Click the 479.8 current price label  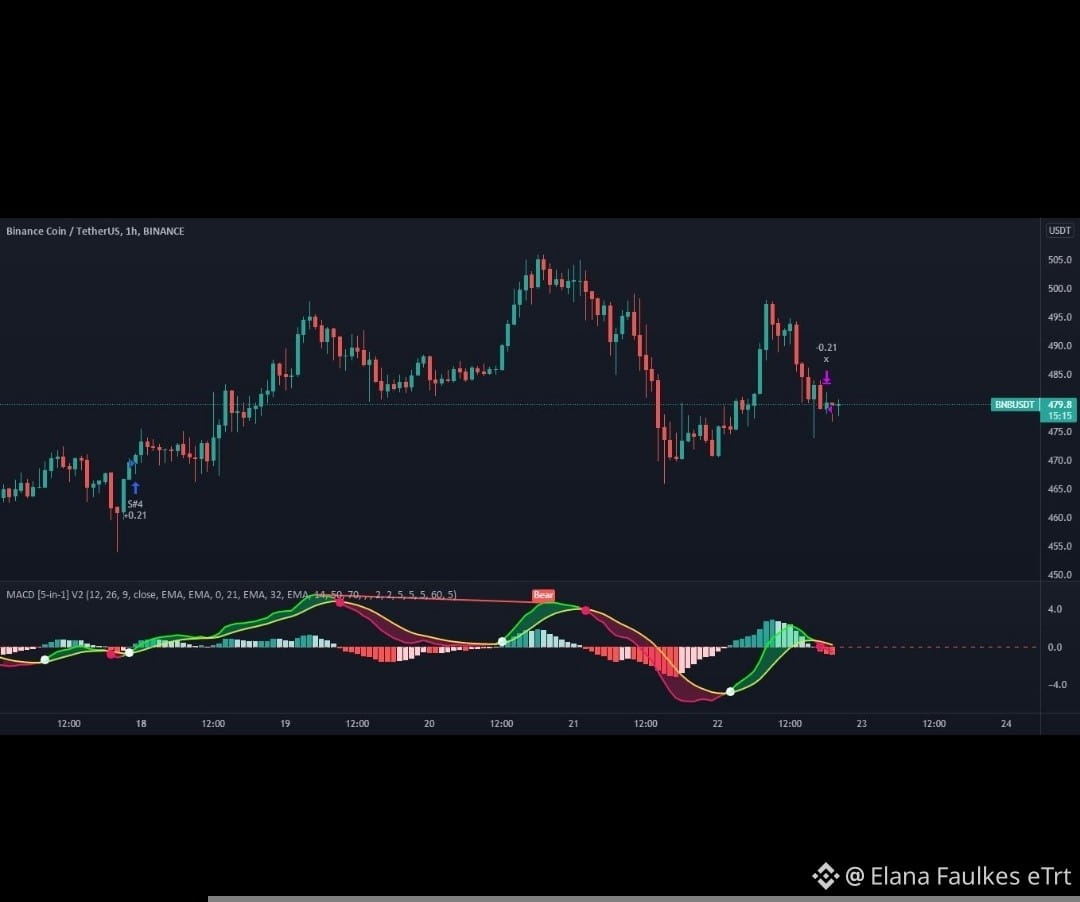[x=1059, y=405]
